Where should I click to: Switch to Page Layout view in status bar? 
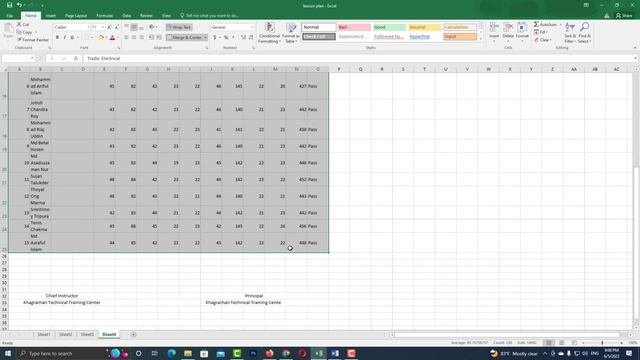pos(562,343)
